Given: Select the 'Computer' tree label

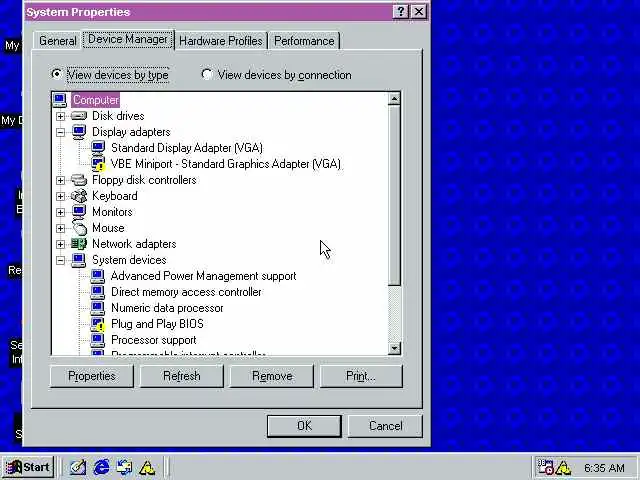Looking at the screenshot, I should (96, 100).
